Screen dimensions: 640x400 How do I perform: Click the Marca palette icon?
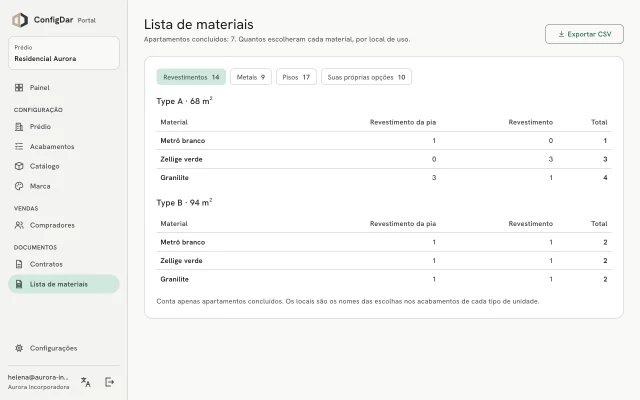(x=19, y=186)
